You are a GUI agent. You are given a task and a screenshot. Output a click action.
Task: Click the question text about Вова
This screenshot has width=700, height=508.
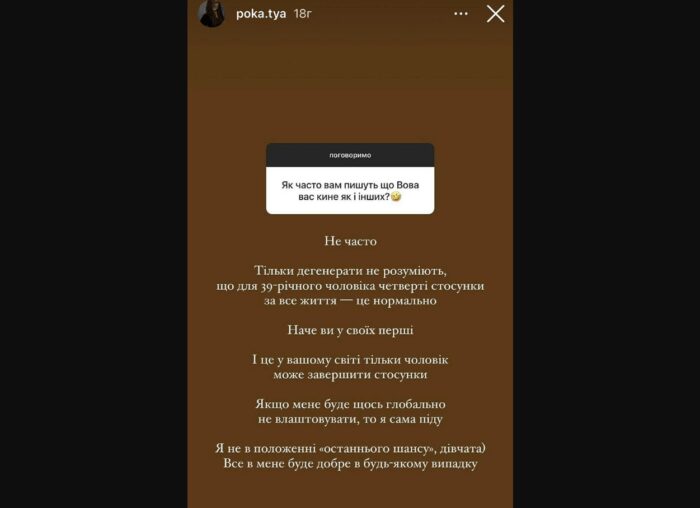pyautogui.click(x=350, y=191)
